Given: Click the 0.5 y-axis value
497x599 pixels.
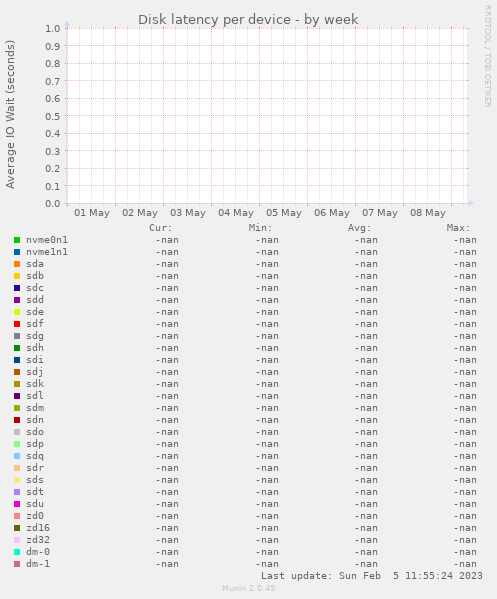Looking at the screenshot, I should click(53, 116).
